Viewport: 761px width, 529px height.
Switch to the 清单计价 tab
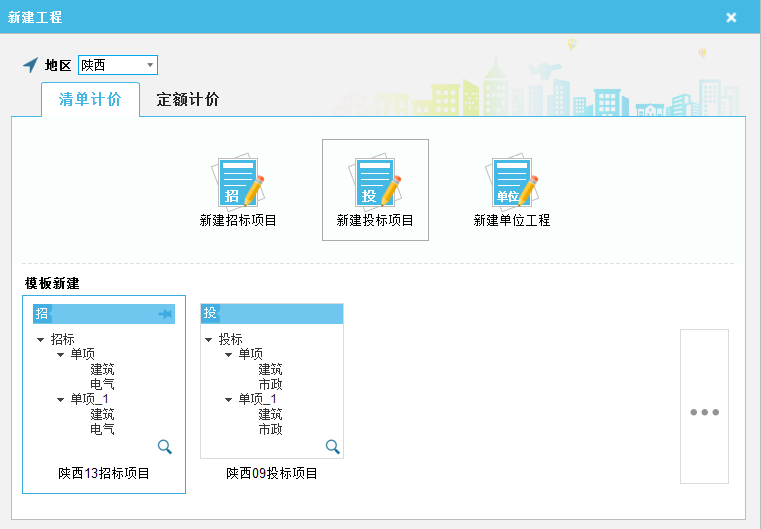pos(90,100)
